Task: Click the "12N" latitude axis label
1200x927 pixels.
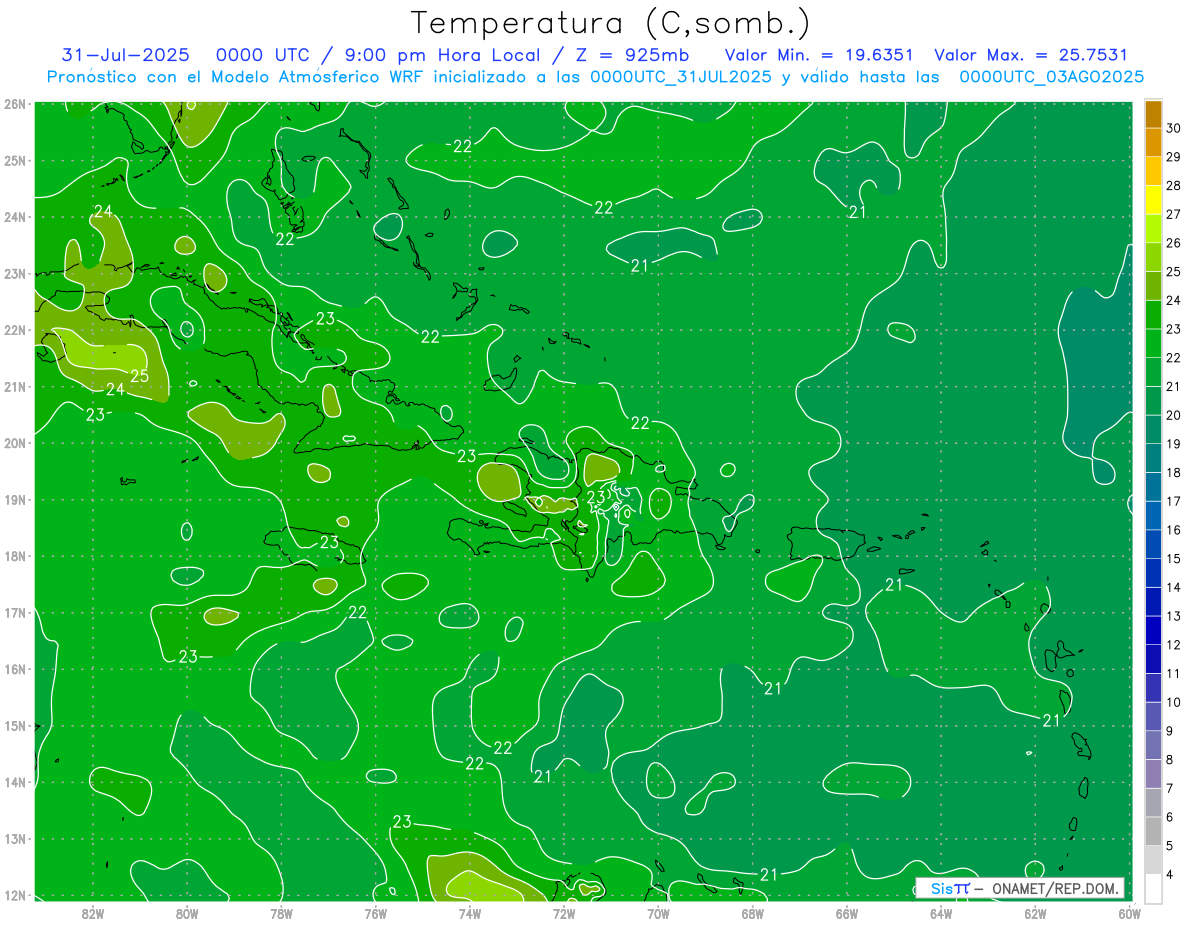Action: click(15, 895)
